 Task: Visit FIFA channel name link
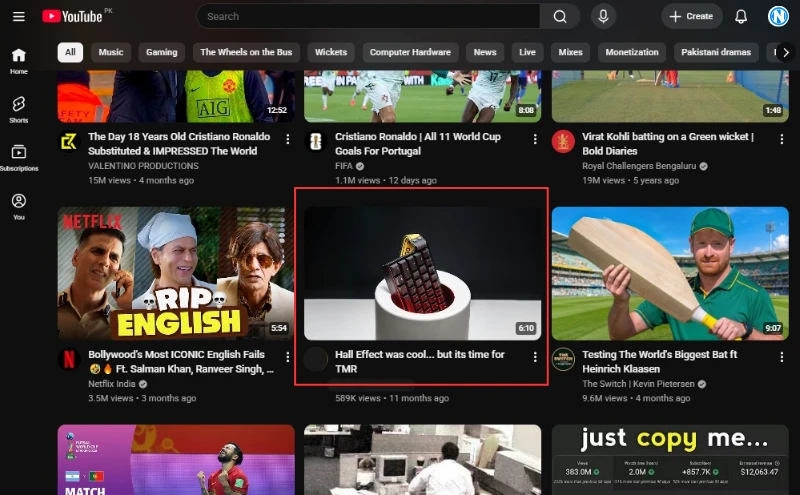tap(344, 166)
